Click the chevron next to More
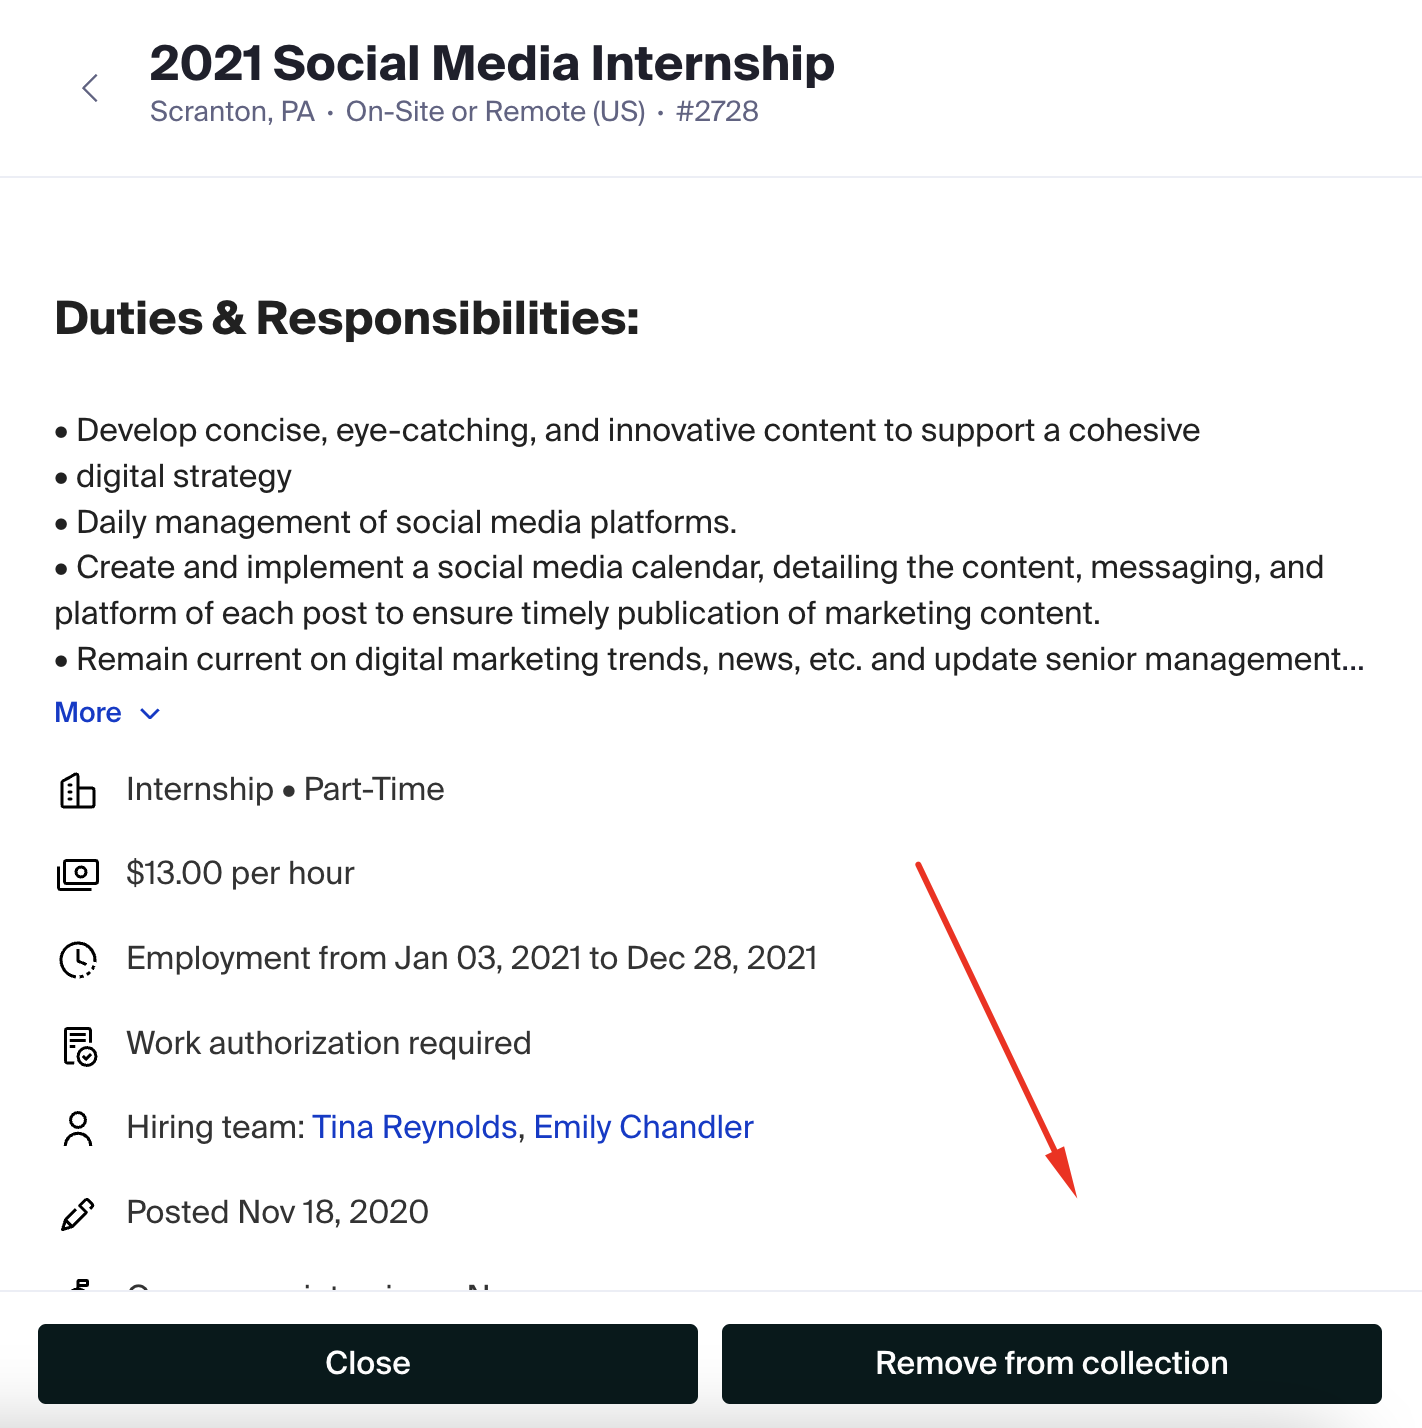Screen dimensions: 1422x1428 tap(150, 713)
